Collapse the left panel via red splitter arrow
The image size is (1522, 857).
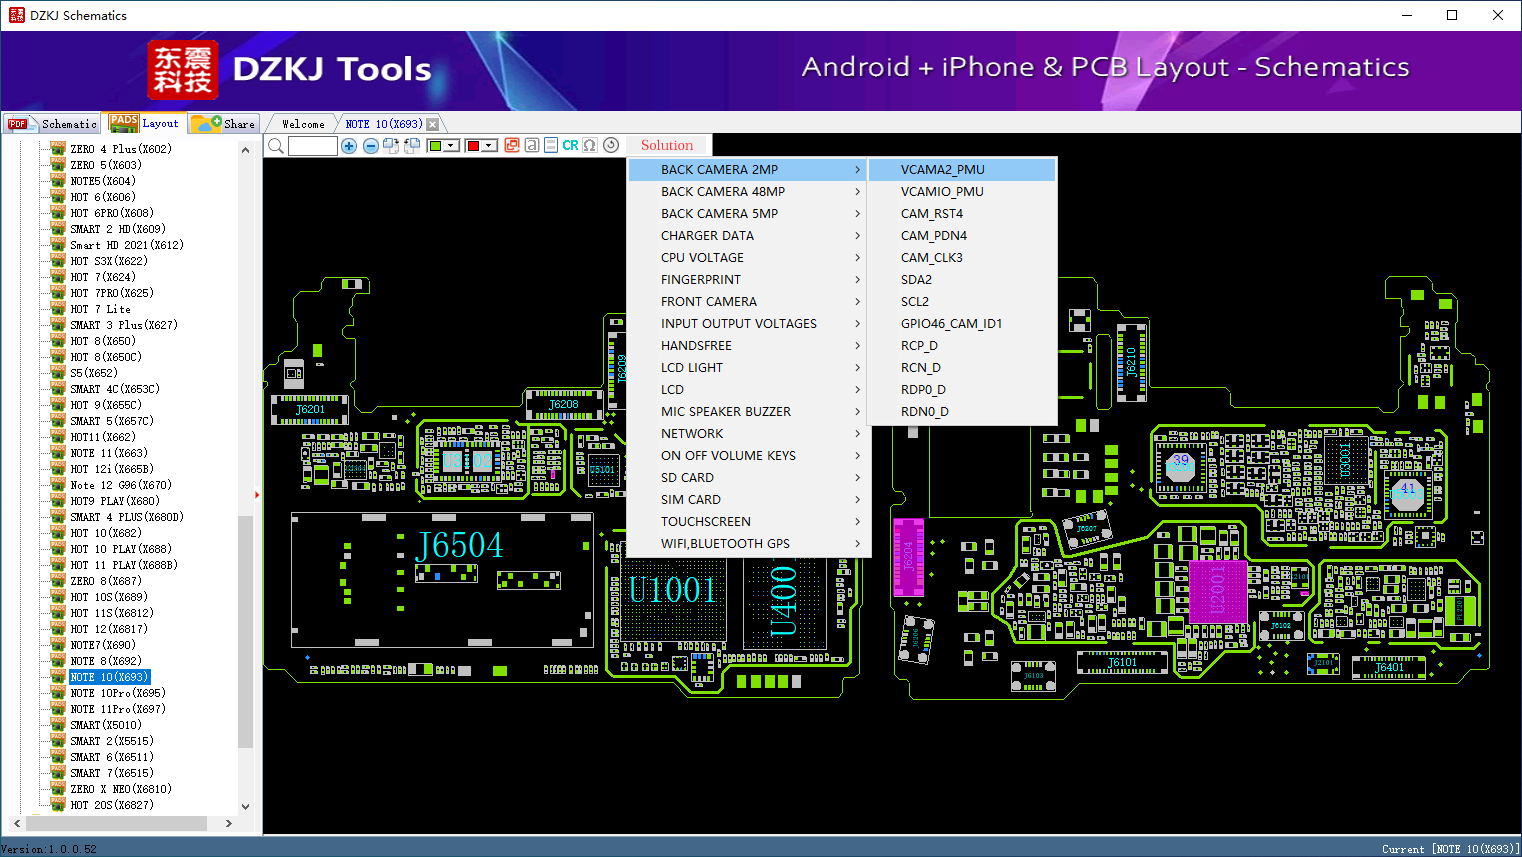(x=257, y=494)
